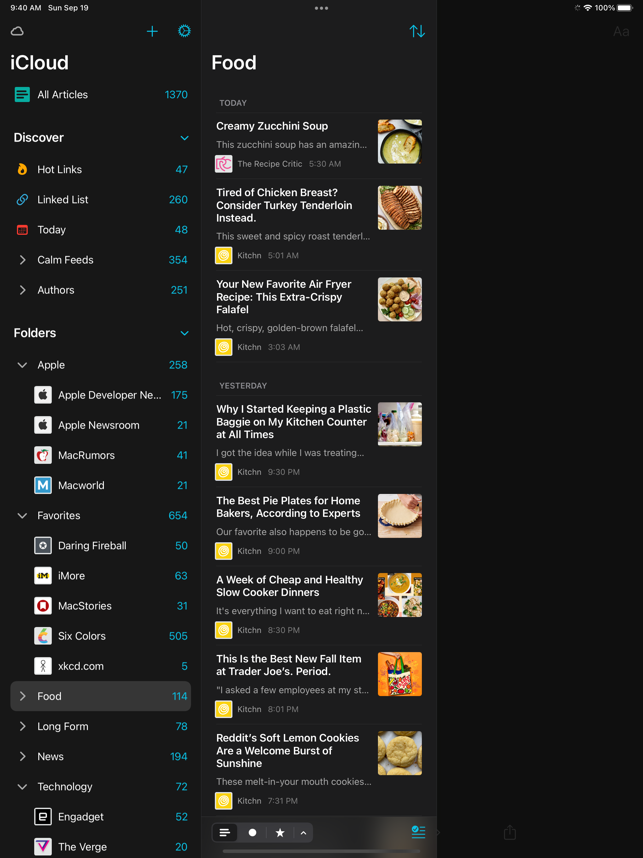Expand the Authors group
Image resolution: width=643 pixels, height=858 pixels.
point(22,290)
